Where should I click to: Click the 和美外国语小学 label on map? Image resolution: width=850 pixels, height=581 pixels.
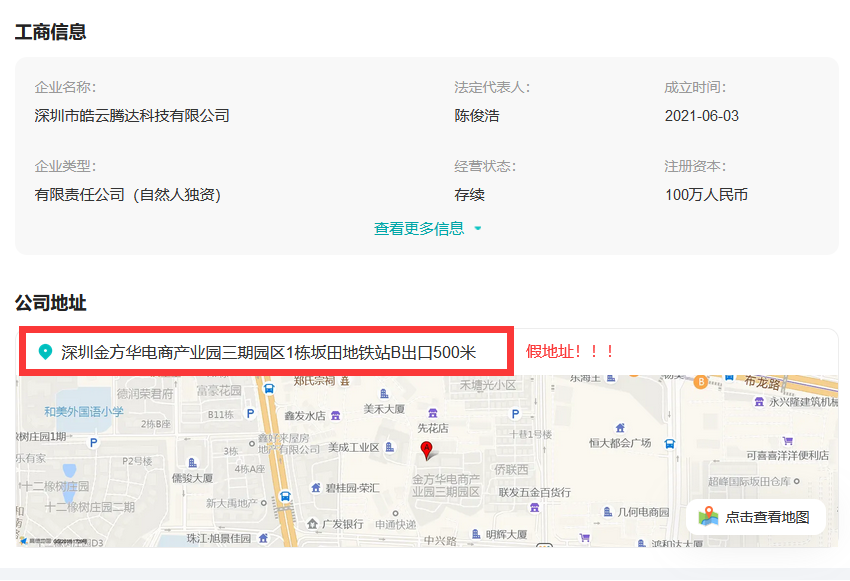[x=84, y=411]
